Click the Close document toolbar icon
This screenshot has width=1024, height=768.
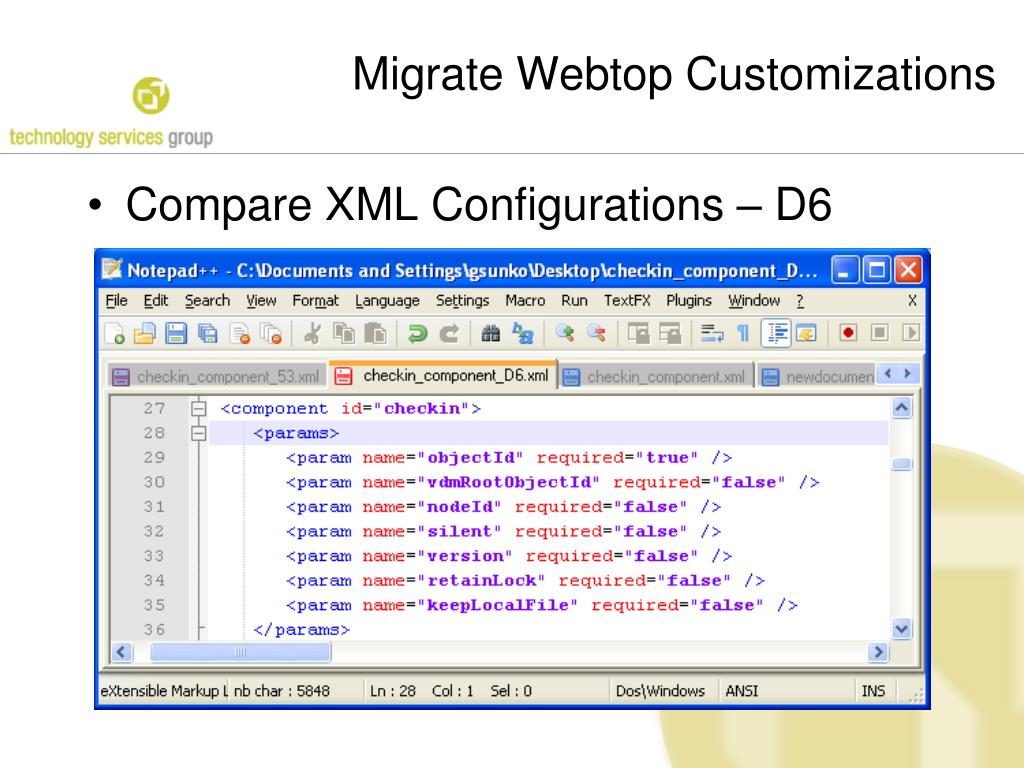pyautogui.click(x=240, y=334)
